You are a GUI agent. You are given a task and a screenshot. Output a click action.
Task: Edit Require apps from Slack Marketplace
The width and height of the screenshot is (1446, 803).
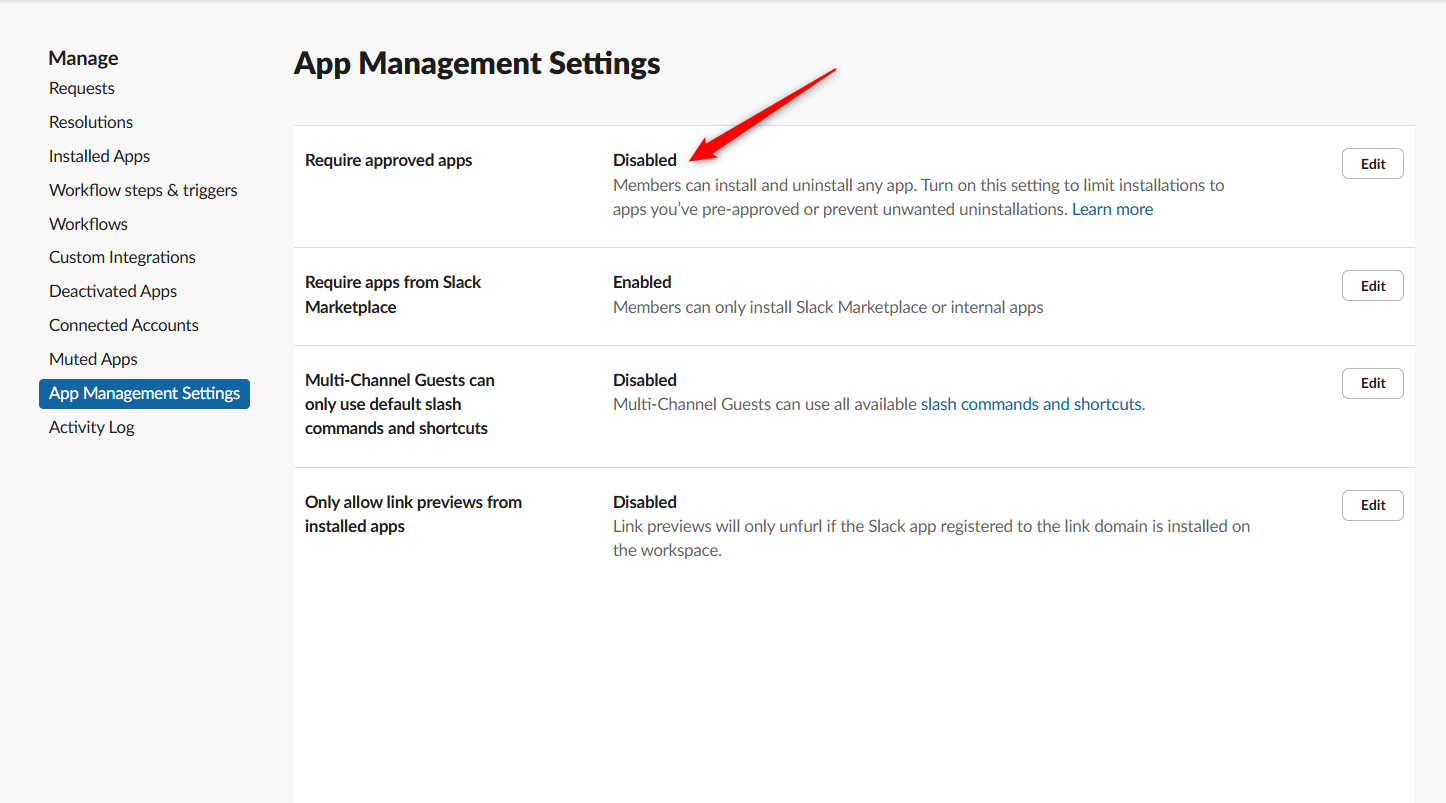tap(1372, 286)
